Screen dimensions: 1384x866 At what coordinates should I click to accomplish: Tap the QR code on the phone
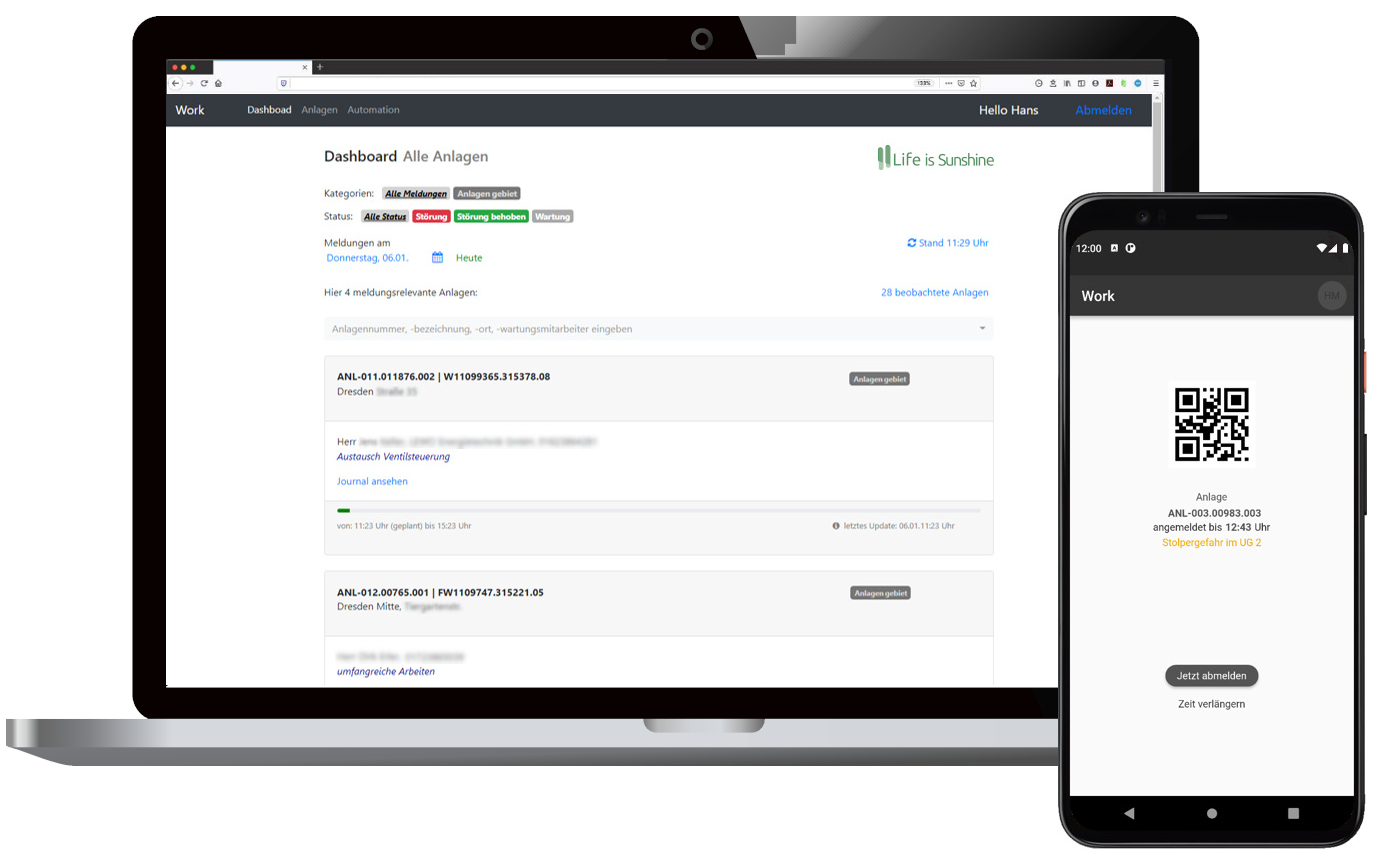pyautogui.click(x=1211, y=425)
